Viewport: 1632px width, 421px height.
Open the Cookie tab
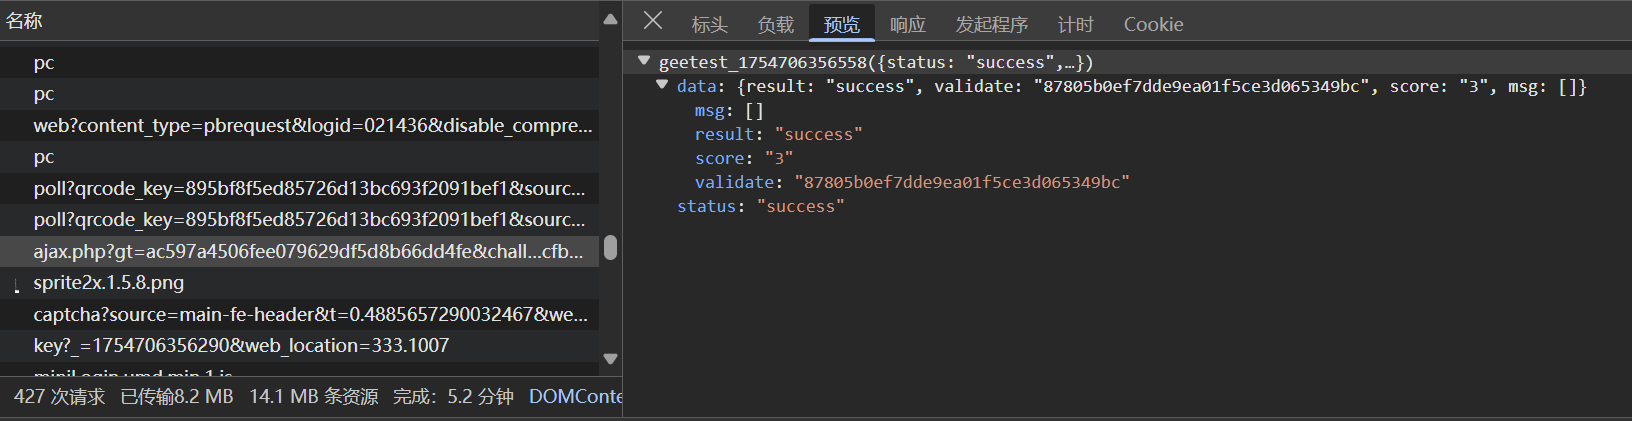(x=1153, y=25)
